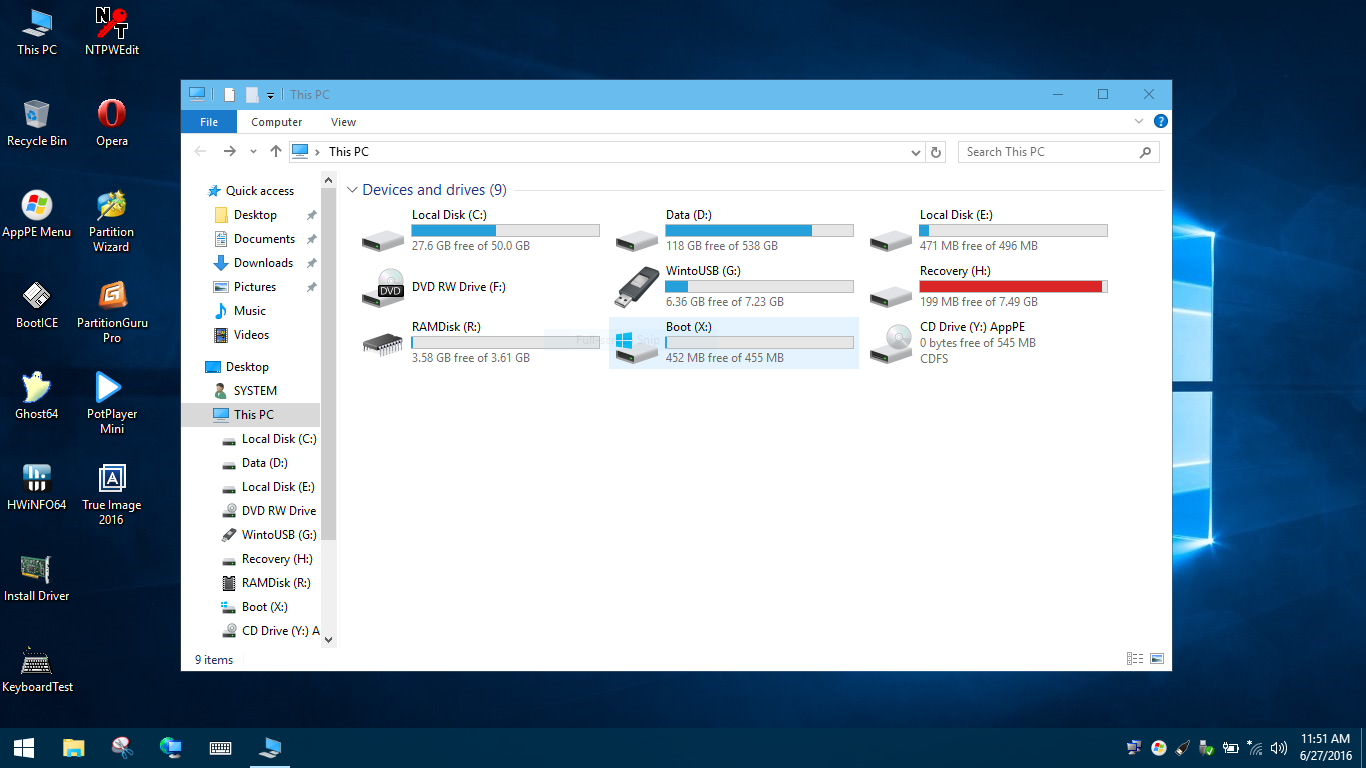Screen dimensions: 1366x768
Task: Click the Explorer help question mark icon
Action: click(1160, 121)
